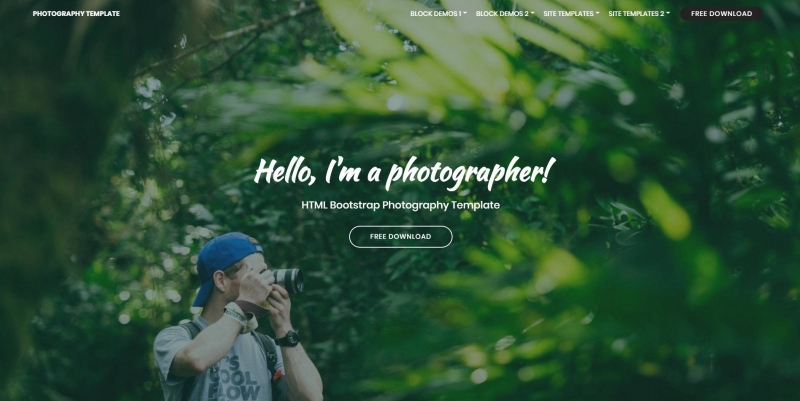This screenshot has height=401, width=800.
Task: Expand the Site Templates 2 dropdown caret
Action: (668, 14)
